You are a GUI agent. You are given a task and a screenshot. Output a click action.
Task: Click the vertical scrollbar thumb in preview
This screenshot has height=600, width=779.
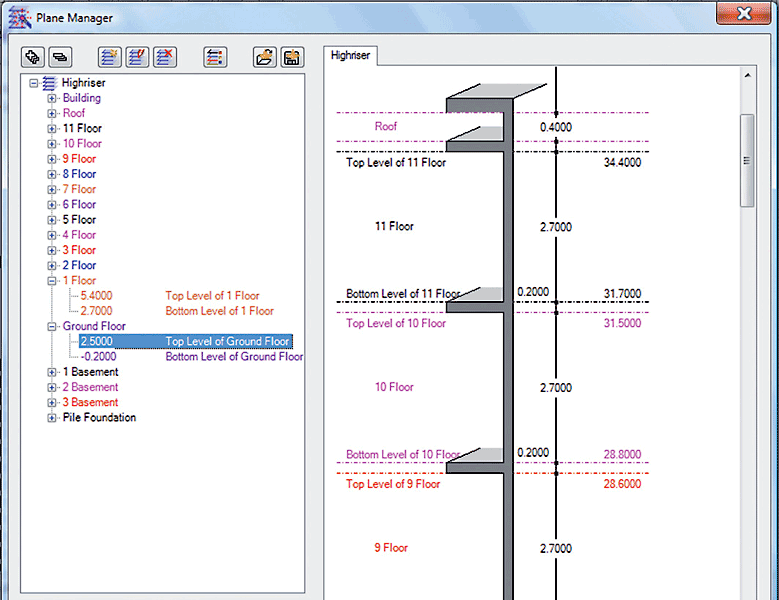click(747, 160)
